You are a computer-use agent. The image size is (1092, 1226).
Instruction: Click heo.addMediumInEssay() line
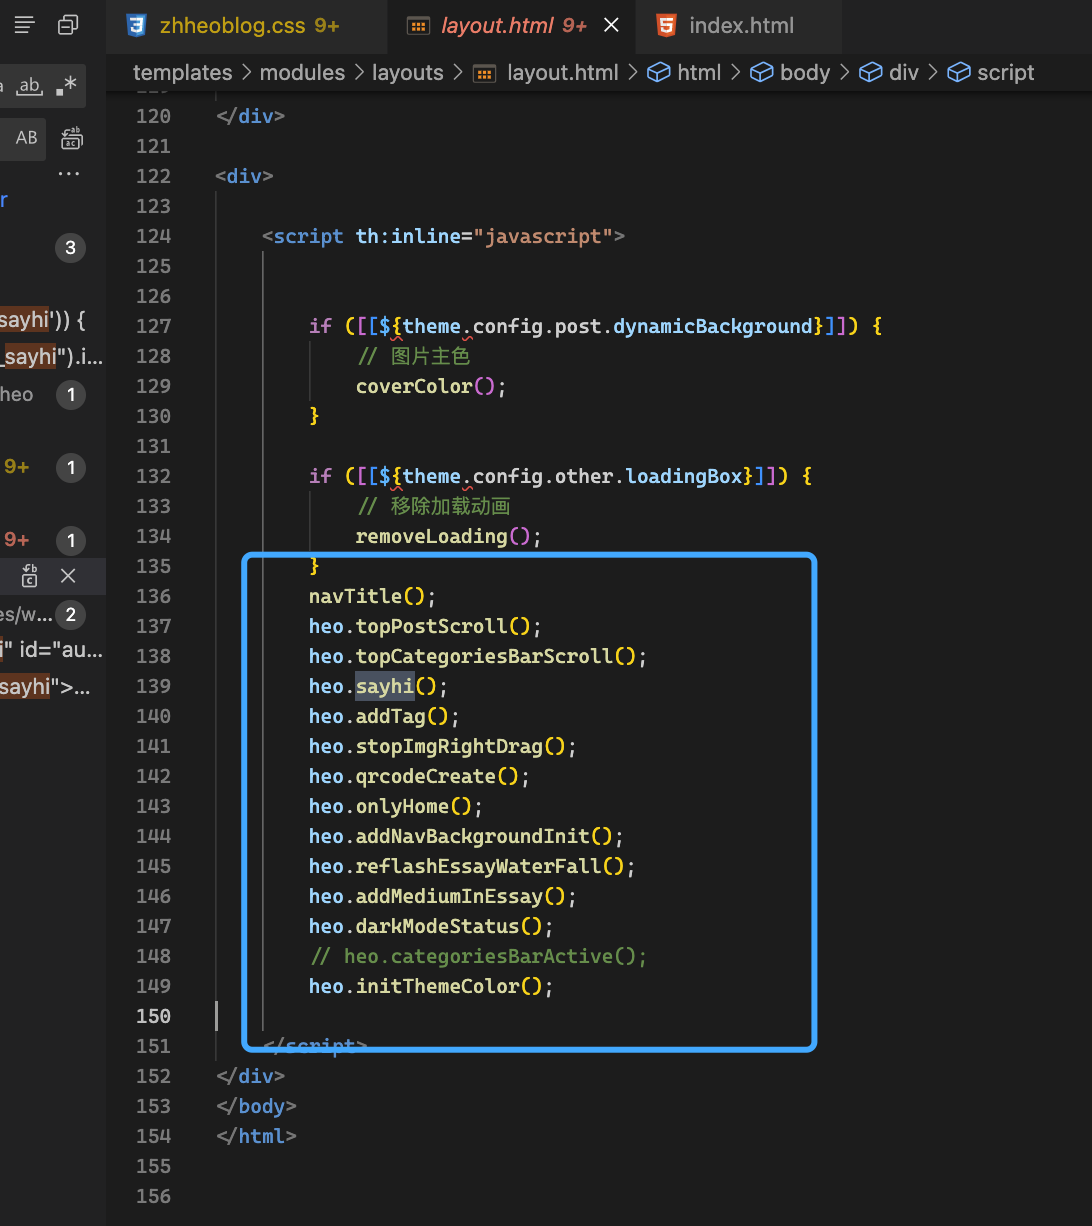443,896
